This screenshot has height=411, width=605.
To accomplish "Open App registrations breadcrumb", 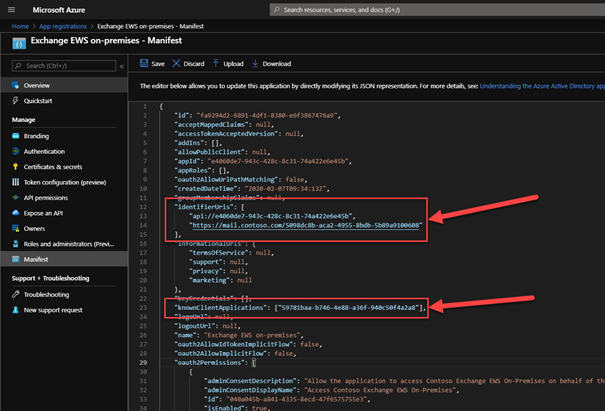I will (63, 26).
